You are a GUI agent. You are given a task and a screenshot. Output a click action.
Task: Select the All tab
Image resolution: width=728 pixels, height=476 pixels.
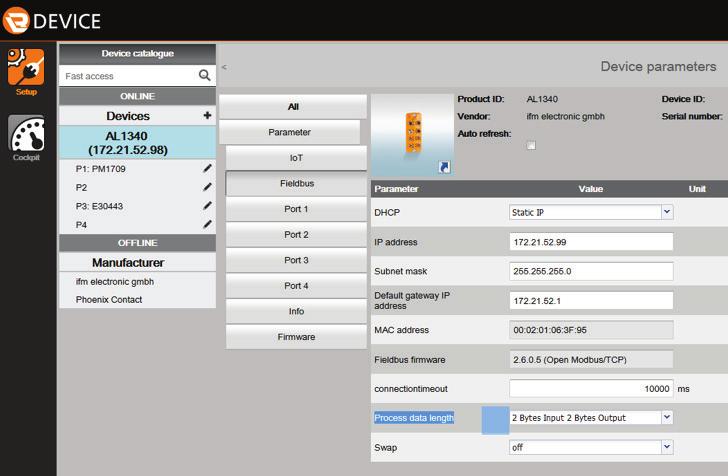tap(293, 107)
